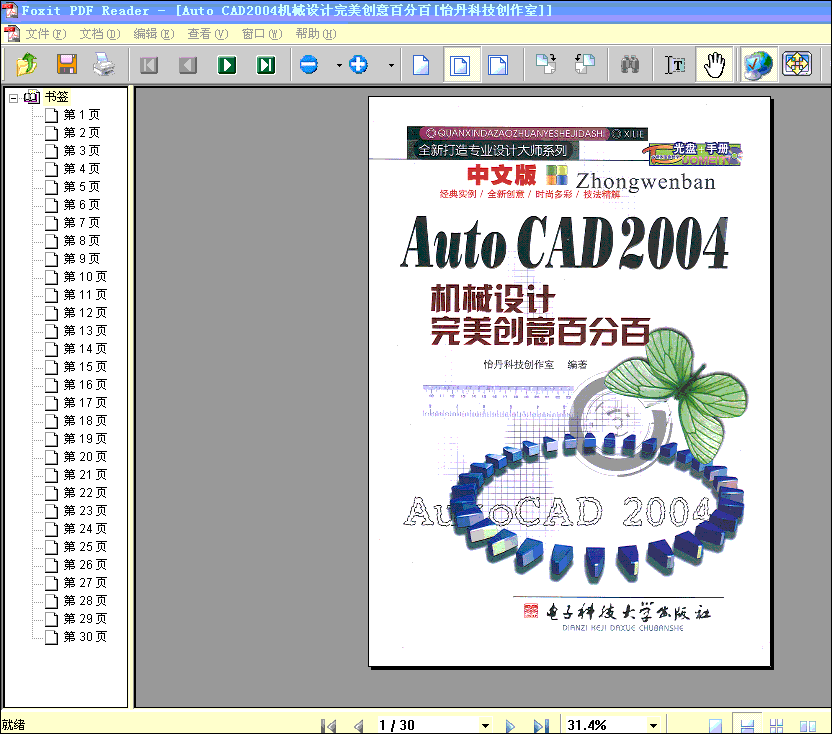832x734 pixels.
Task: Open the 窗口(W) menu
Action: pos(262,34)
